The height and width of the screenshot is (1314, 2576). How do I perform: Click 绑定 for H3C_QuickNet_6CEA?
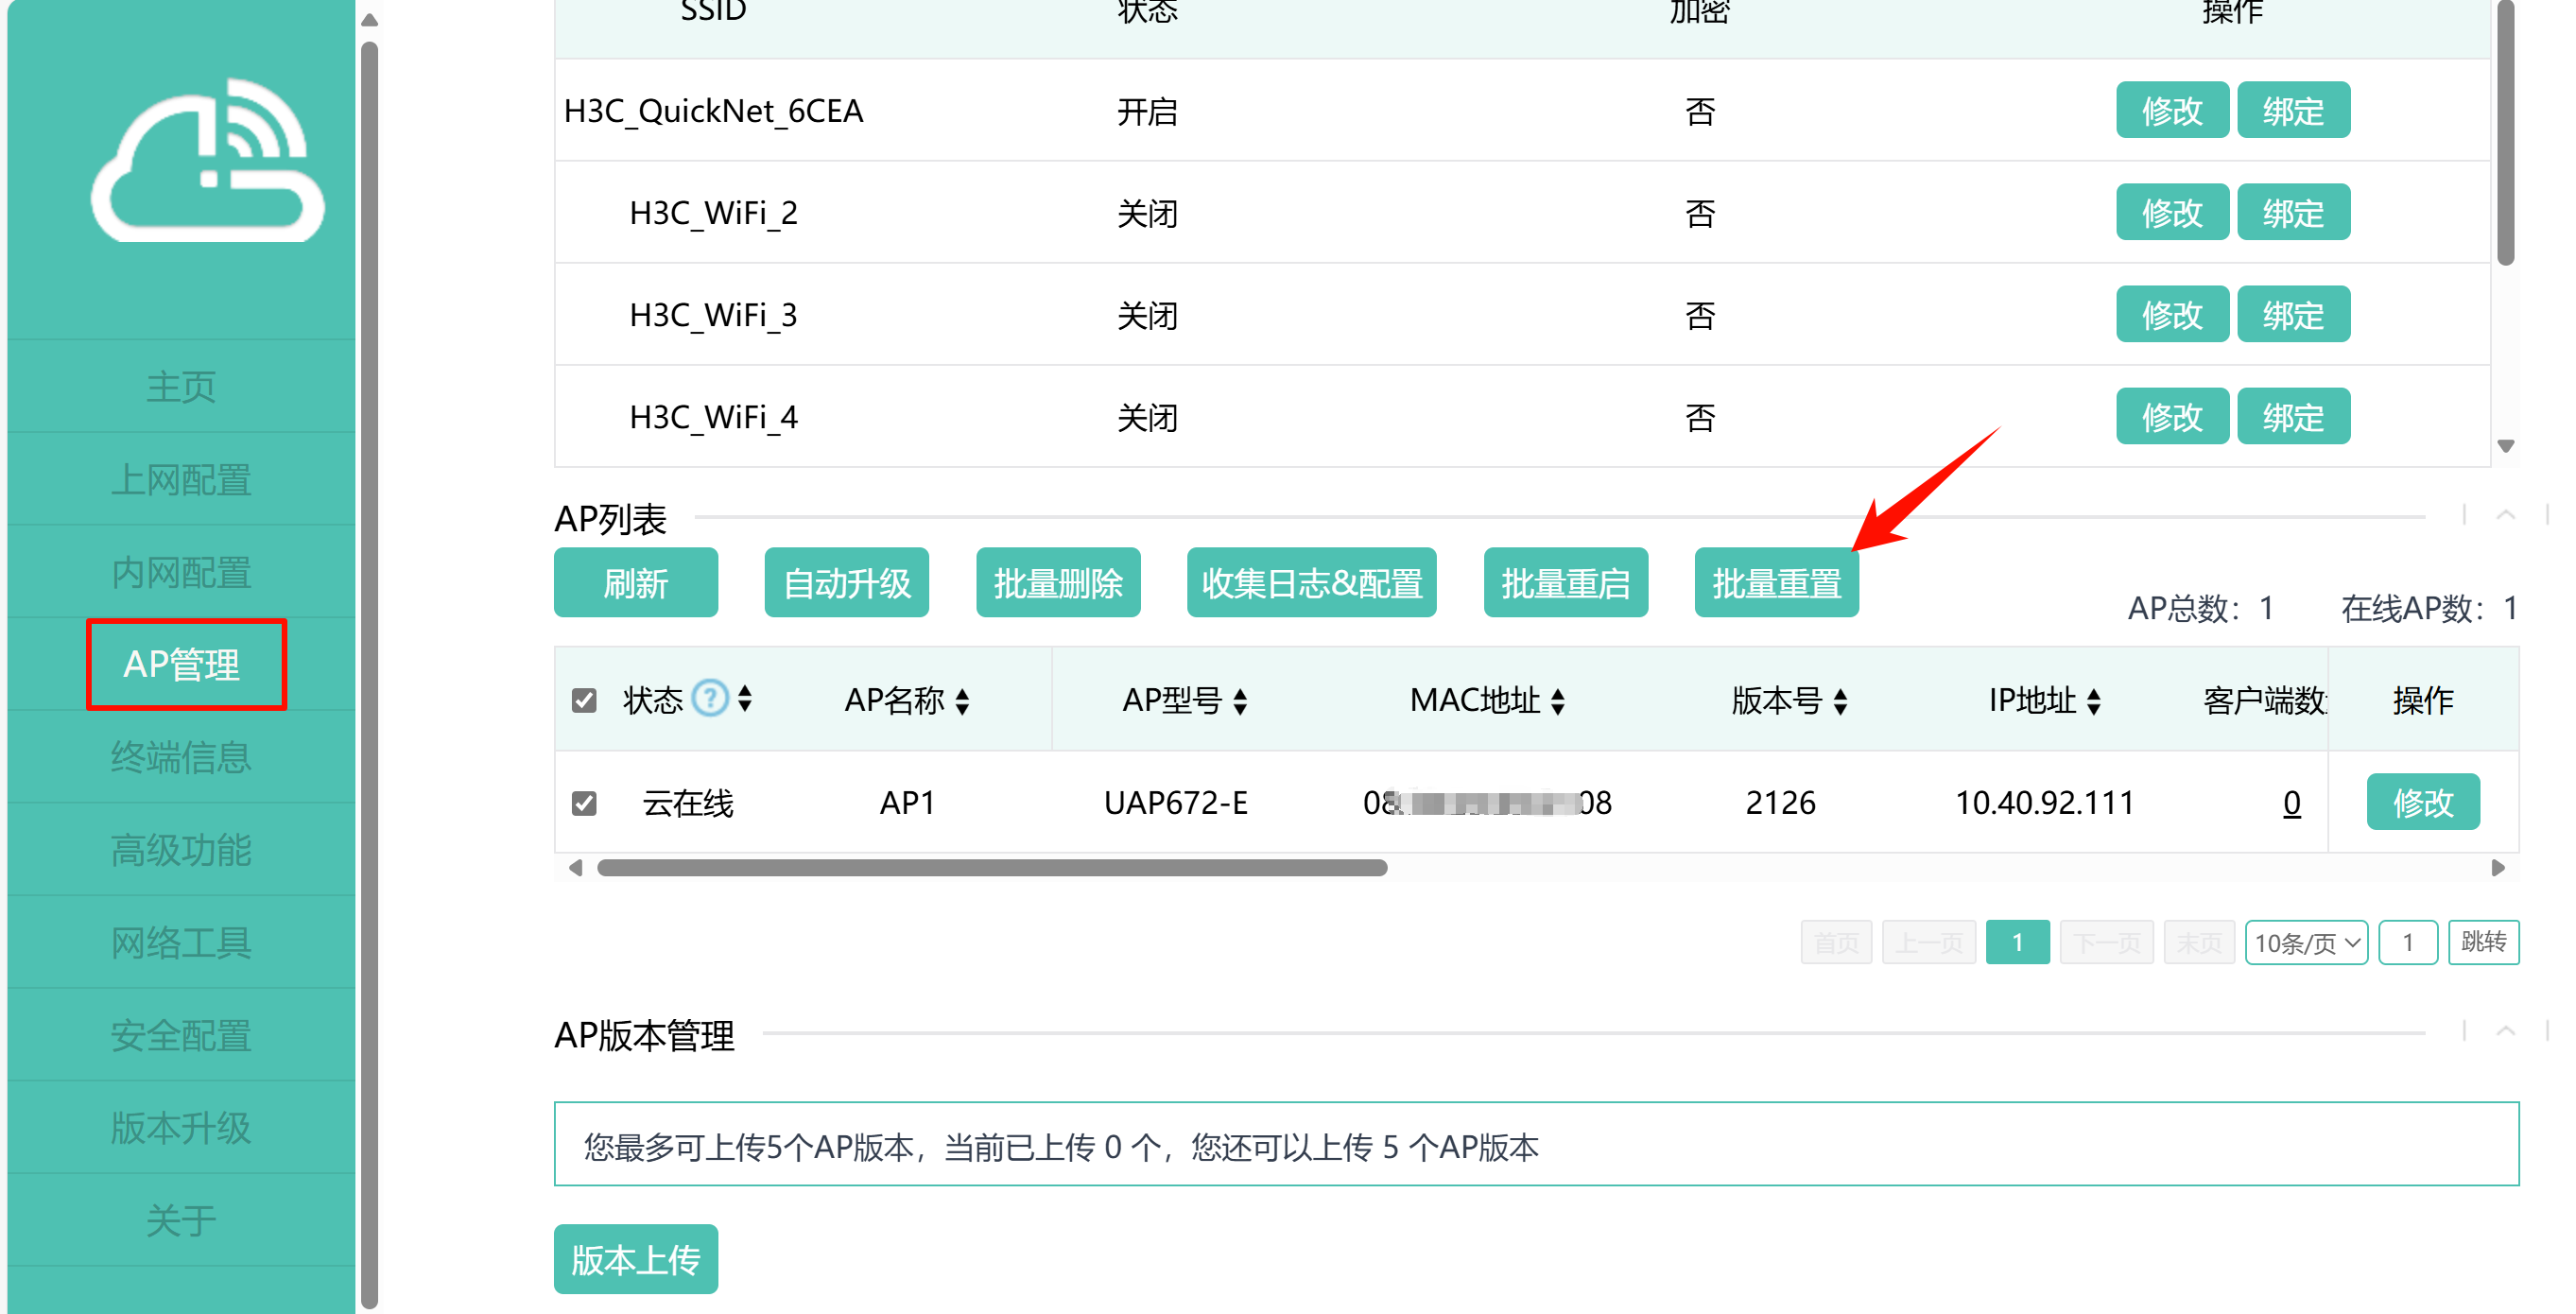pos(2293,110)
